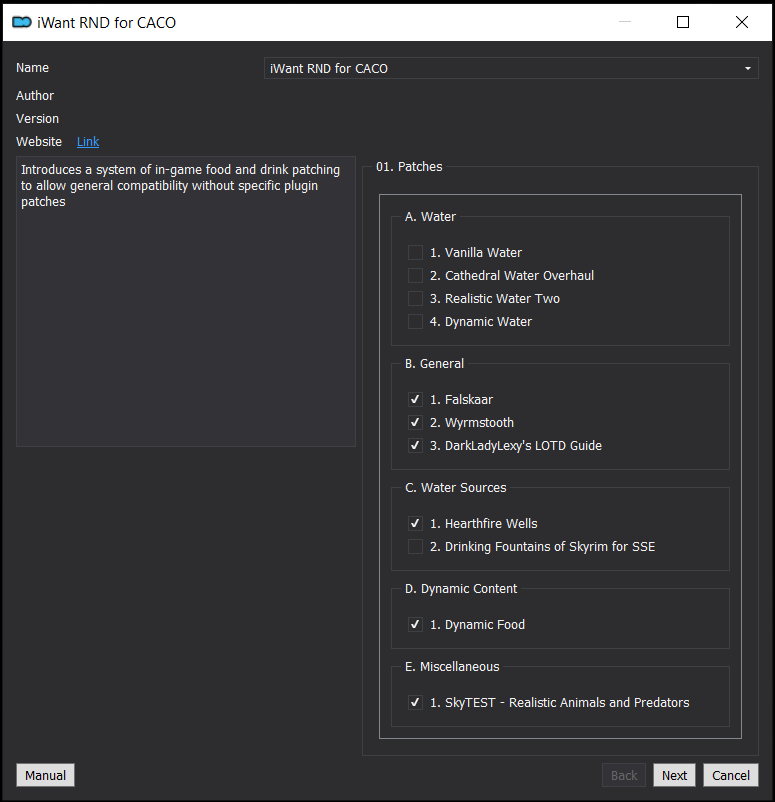Click the iWant RND for CACO name field
This screenshot has width=775, height=802.
511,69
